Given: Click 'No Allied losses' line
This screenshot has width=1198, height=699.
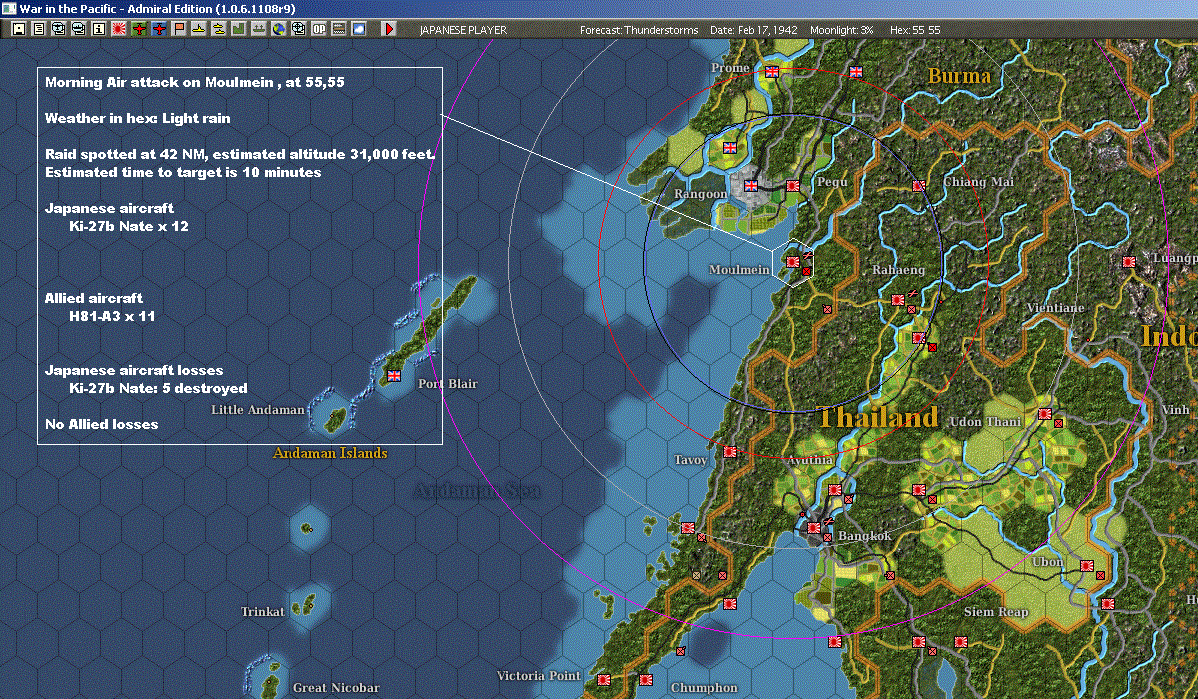Looking at the screenshot, I should pyautogui.click(x=102, y=424).
